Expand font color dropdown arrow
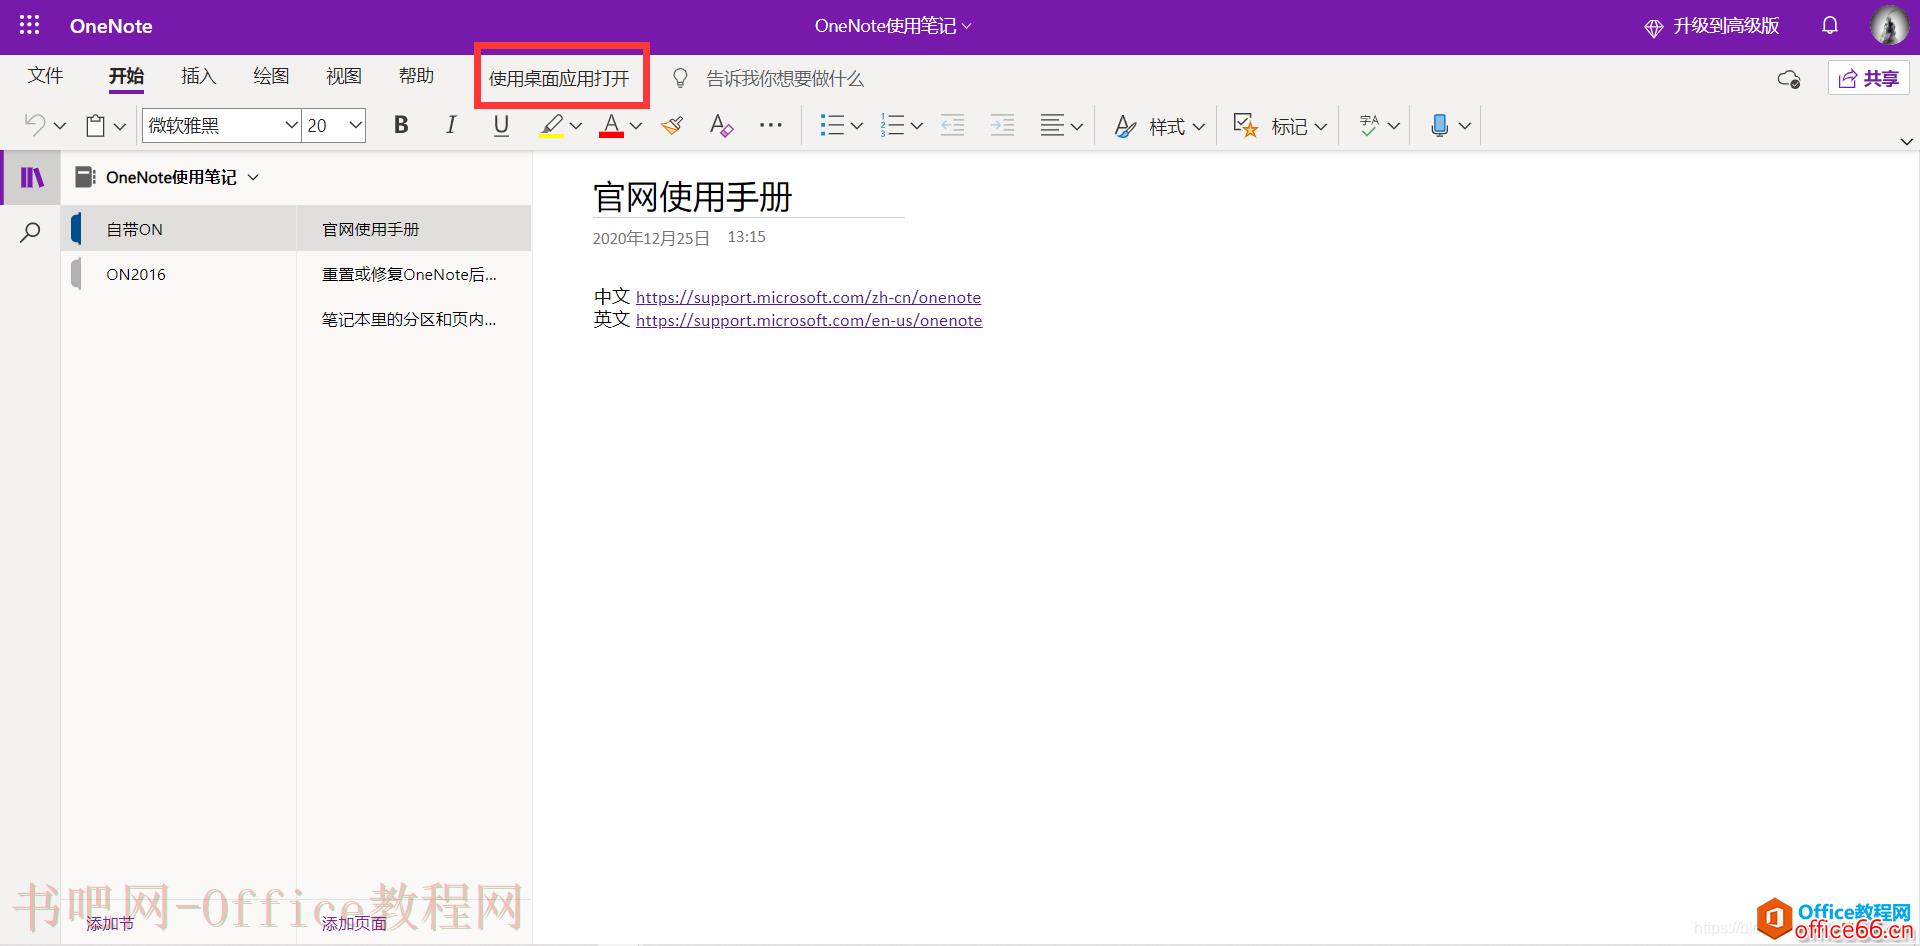The height and width of the screenshot is (946, 1920). pos(636,126)
